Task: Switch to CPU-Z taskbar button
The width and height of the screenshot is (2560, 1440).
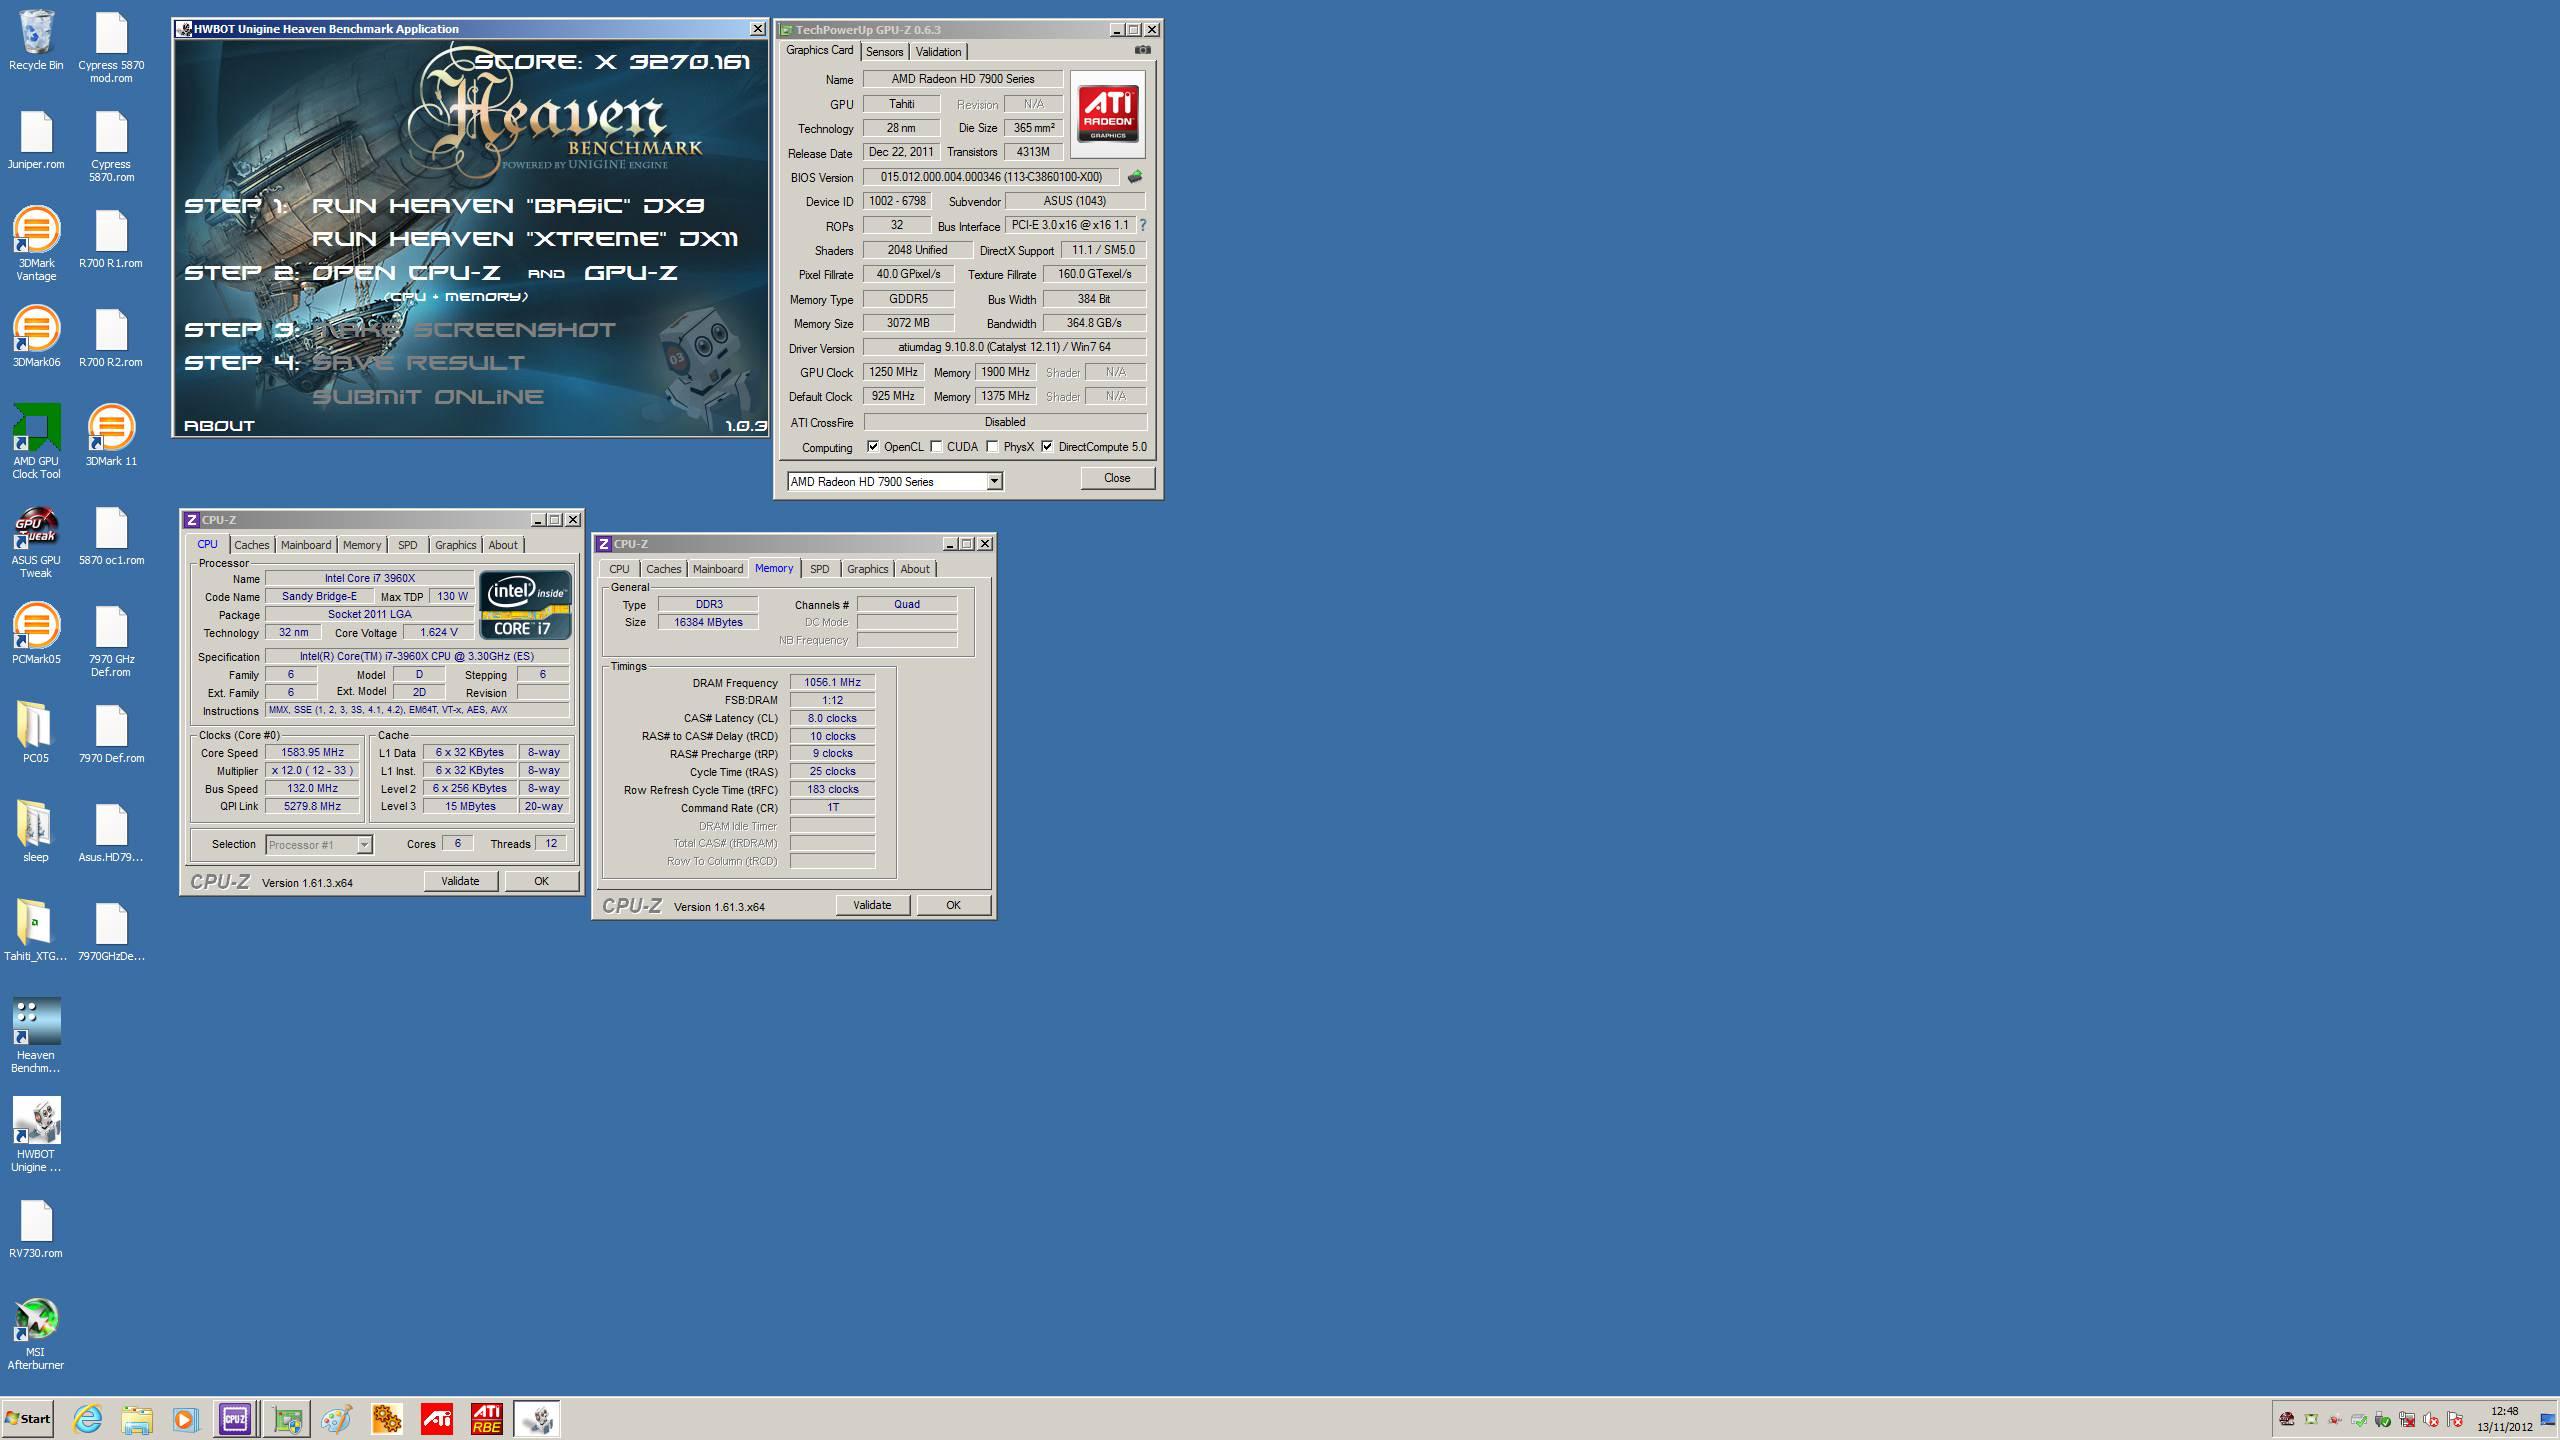Action: coord(235,1418)
